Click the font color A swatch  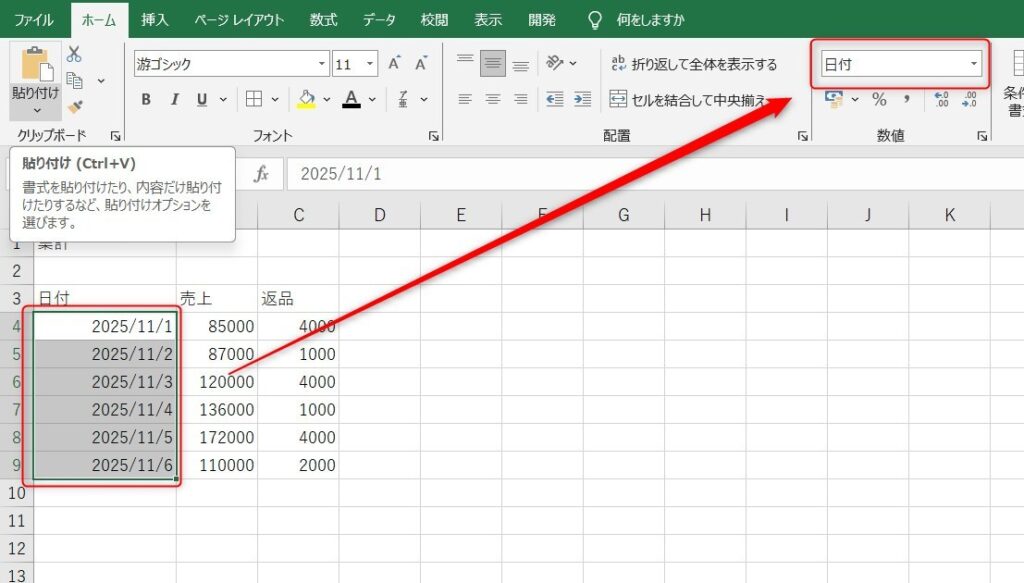click(352, 99)
